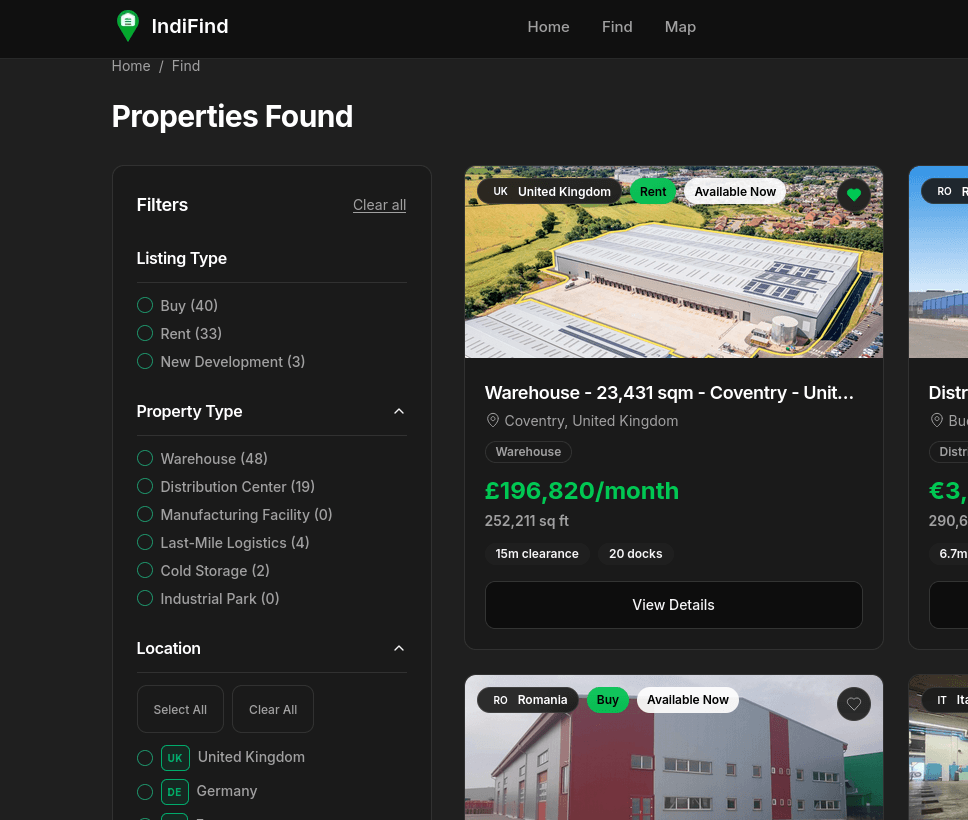Viewport: 968px width, 820px height.
Task: Click Select All in Location filter
Action: (x=180, y=709)
